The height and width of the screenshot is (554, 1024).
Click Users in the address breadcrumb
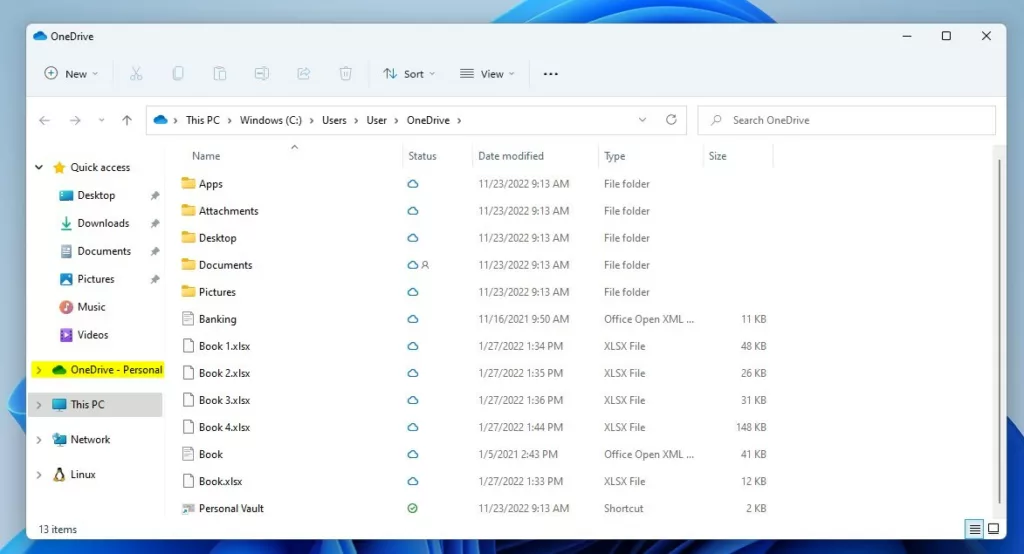(334, 120)
